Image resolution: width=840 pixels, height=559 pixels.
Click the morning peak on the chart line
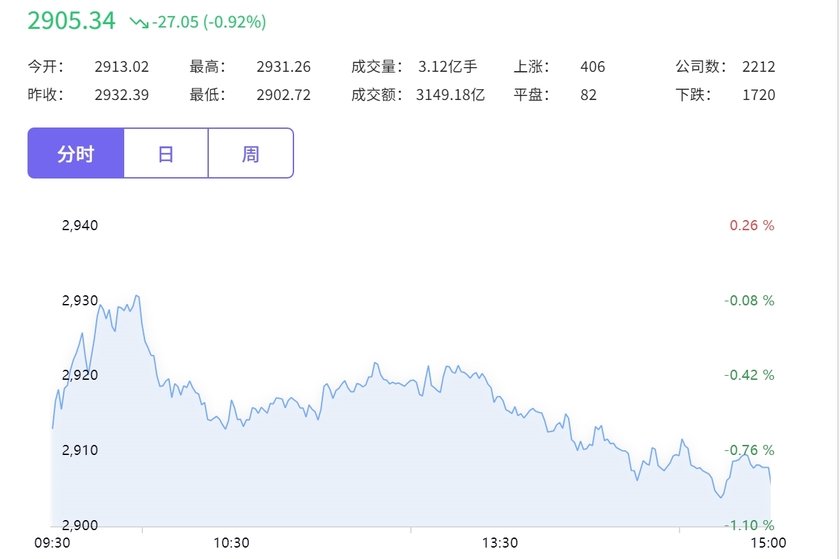[137, 296]
